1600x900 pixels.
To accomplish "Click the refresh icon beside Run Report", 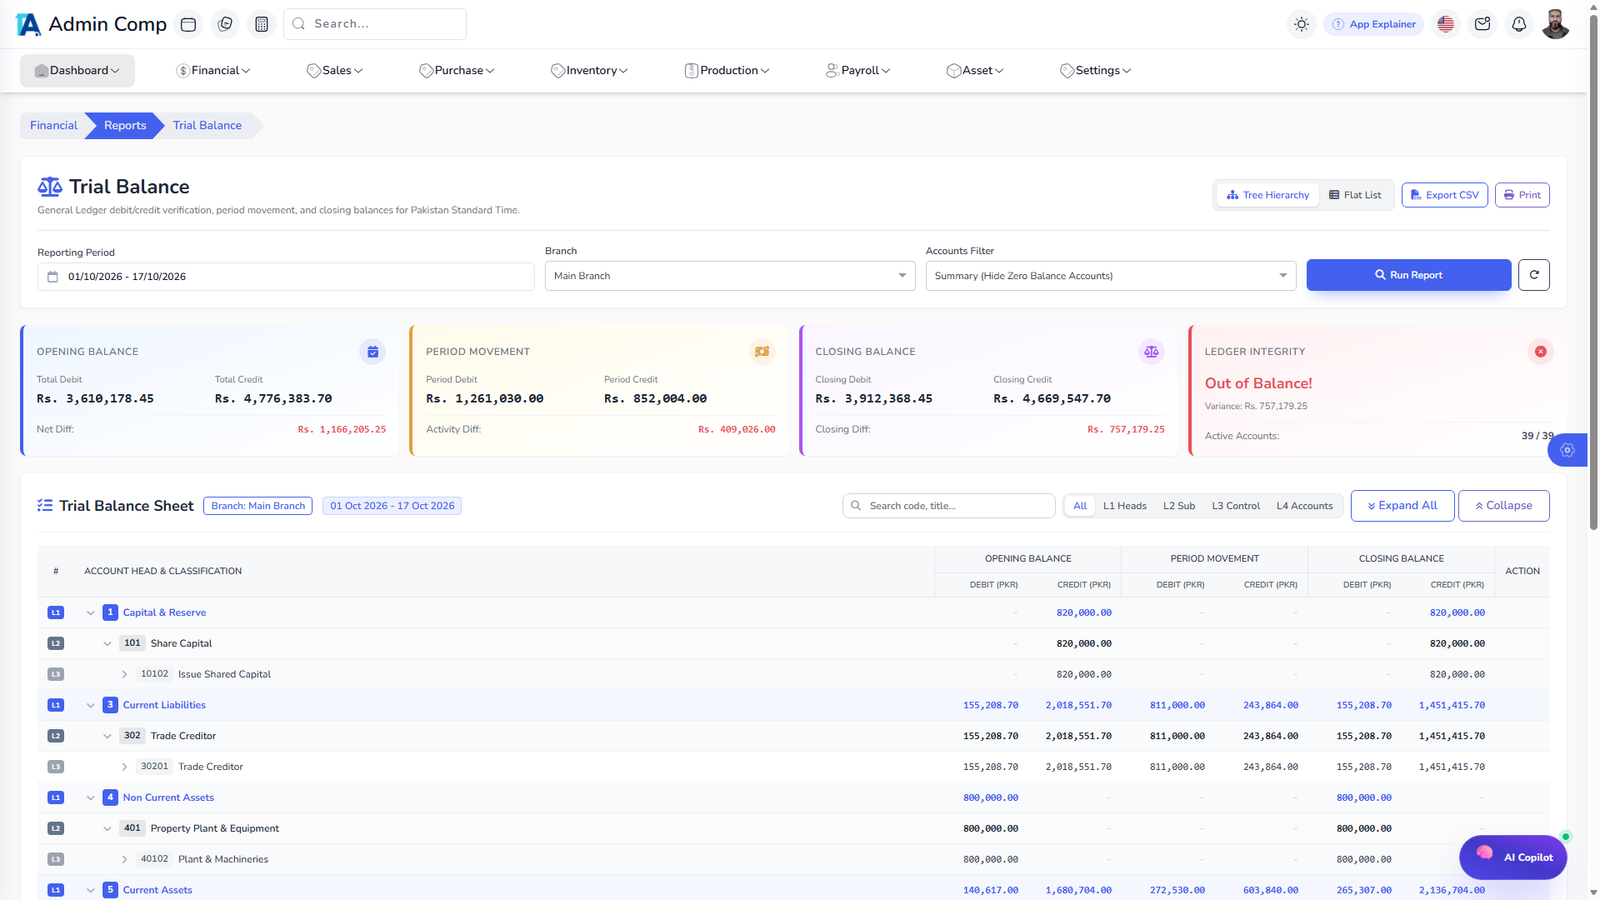I will (x=1533, y=275).
